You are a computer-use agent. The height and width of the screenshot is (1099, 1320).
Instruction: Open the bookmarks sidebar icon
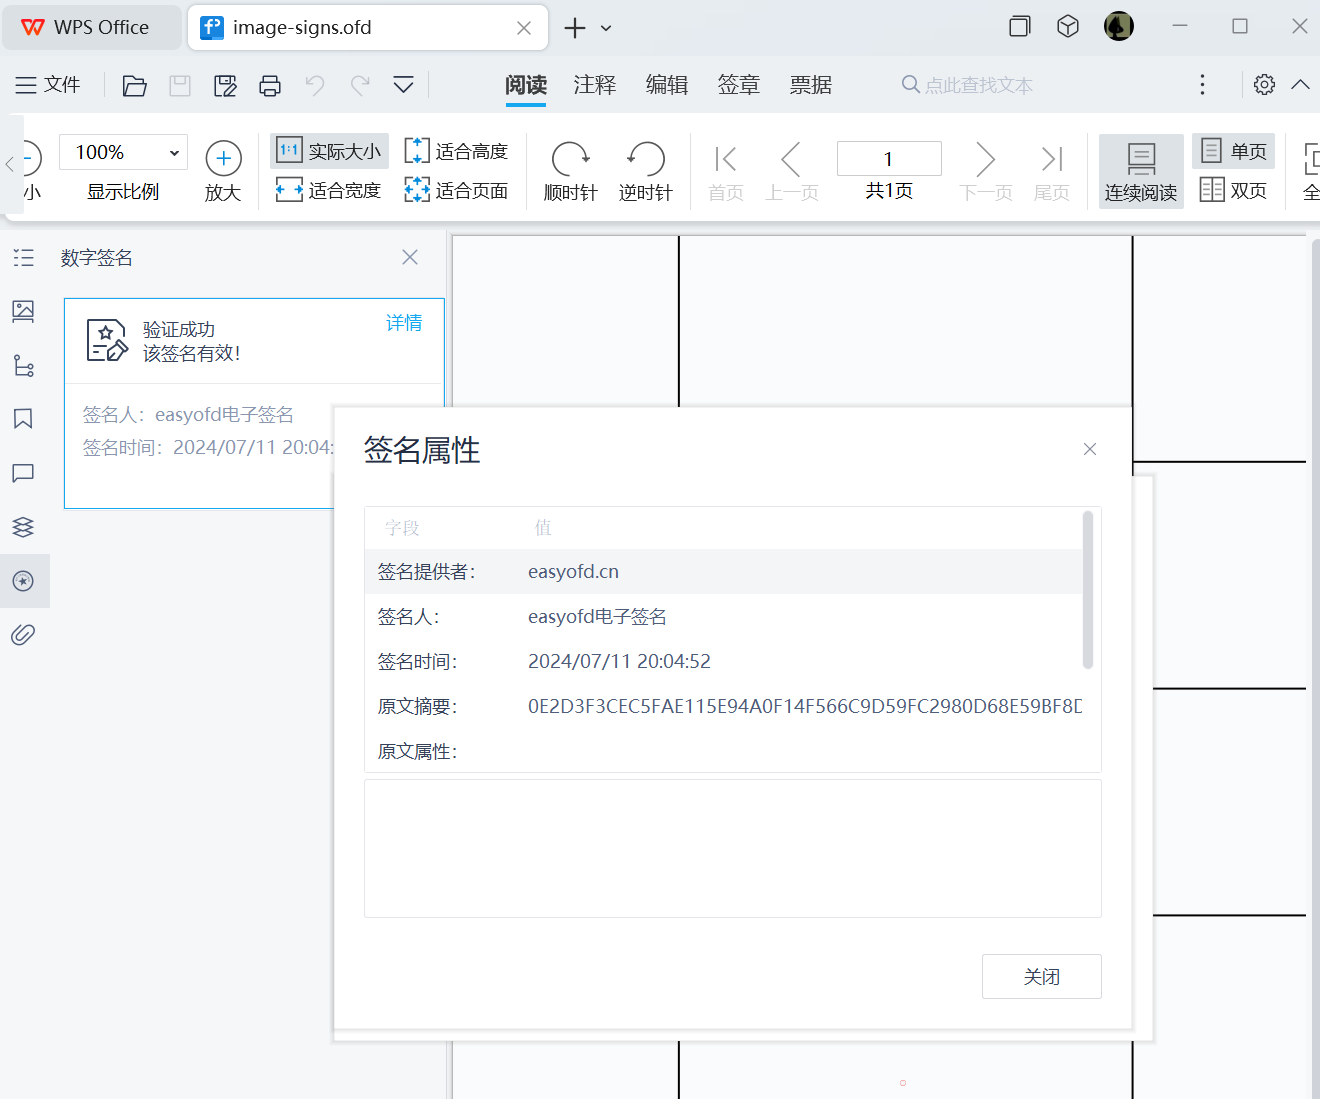(x=24, y=419)
